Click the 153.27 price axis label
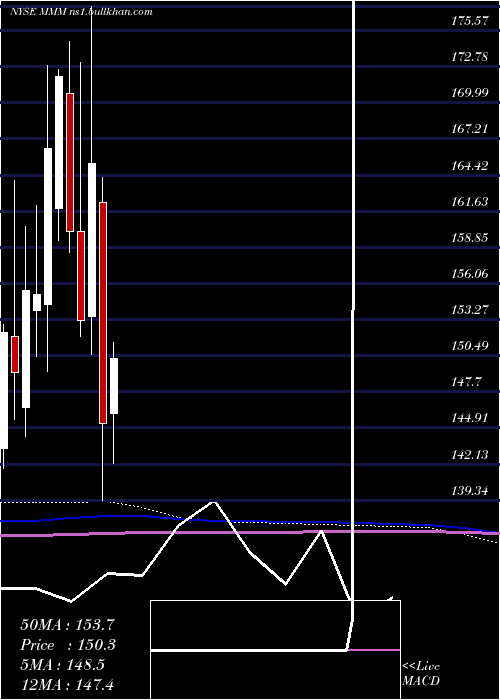The height and width of the screenshot is (700, 500). pos(469,309)
